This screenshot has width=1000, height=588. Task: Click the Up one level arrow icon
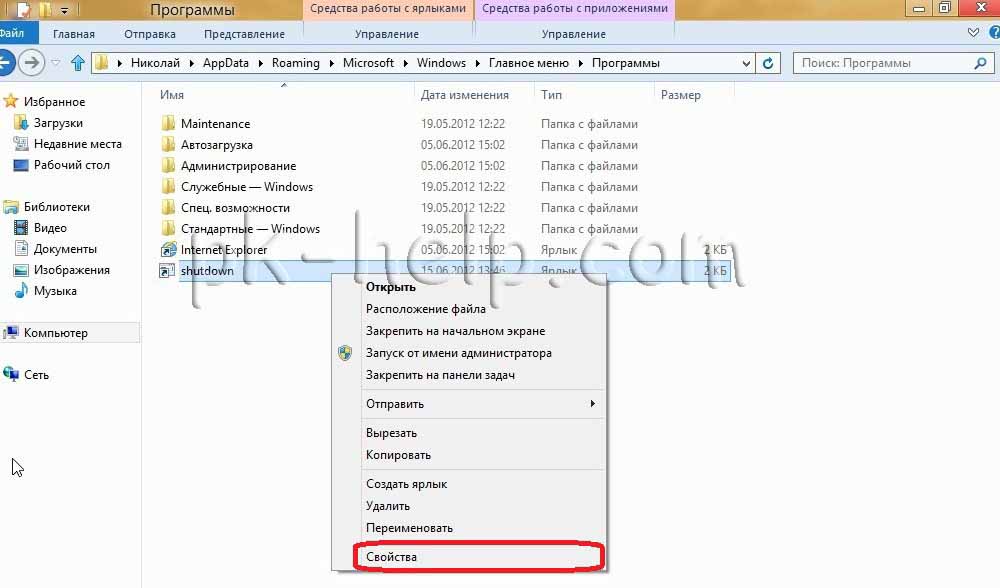pyautogui.click(x=77, y=63)
